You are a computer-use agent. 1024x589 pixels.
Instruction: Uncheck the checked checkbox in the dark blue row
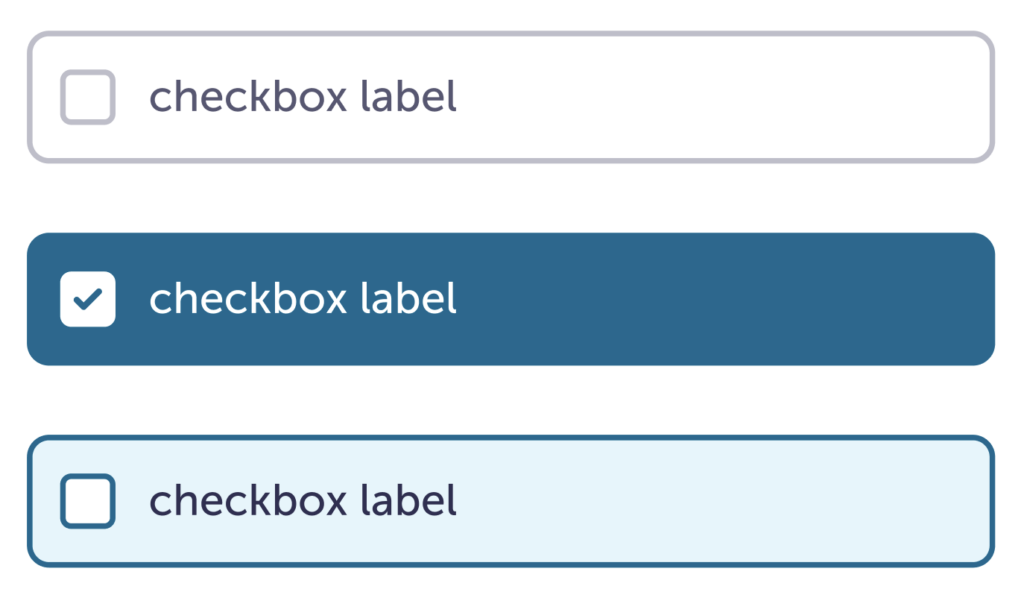click(88, 299)
